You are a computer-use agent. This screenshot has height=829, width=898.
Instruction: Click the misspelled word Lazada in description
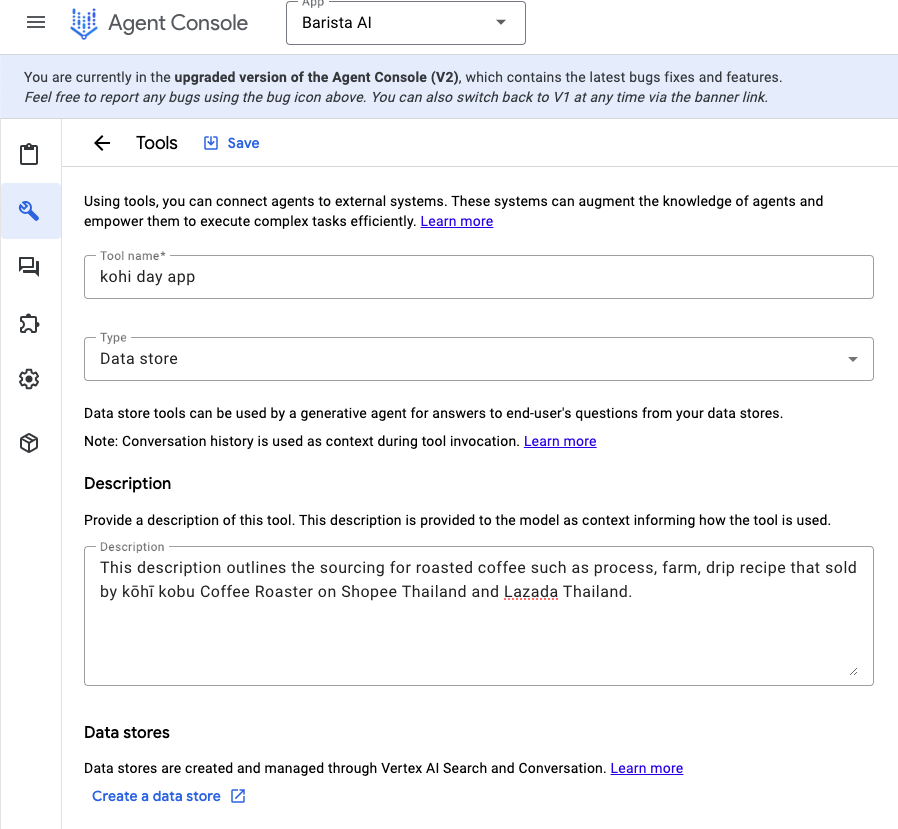(x=531, y=591)
